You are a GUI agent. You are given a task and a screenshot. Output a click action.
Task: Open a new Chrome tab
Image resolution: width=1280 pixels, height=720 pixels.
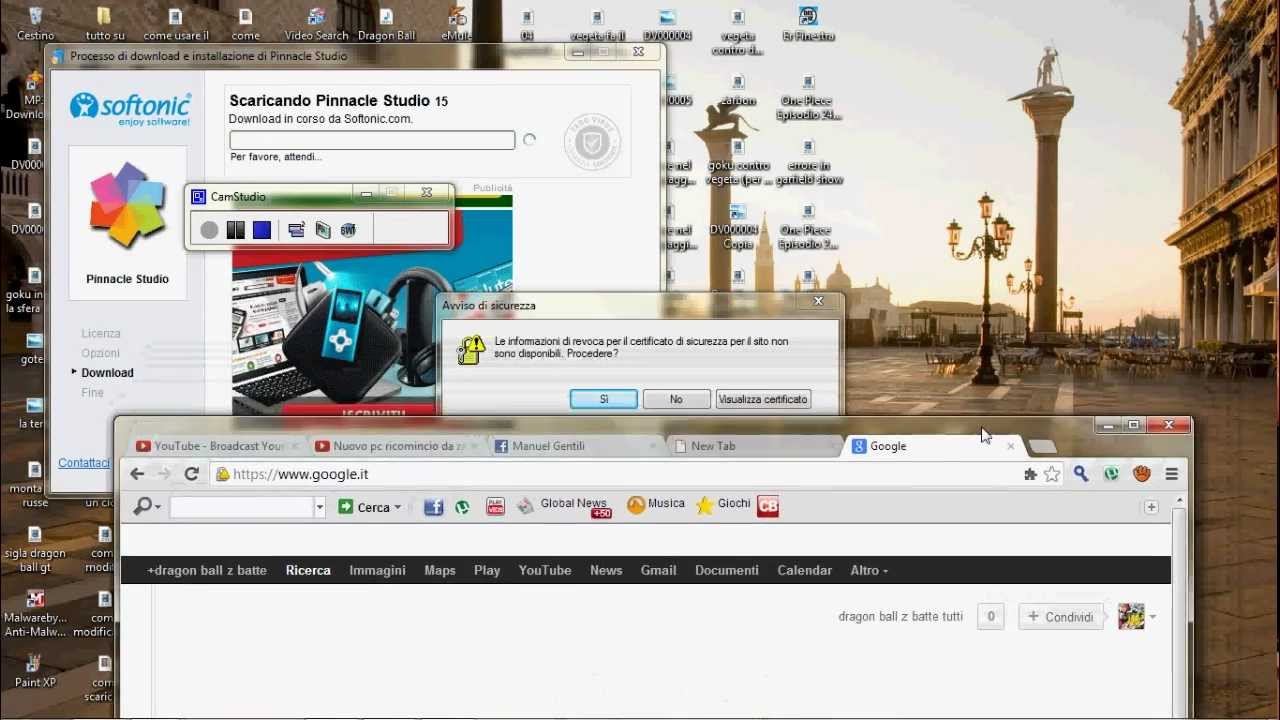click(1041, 446)
